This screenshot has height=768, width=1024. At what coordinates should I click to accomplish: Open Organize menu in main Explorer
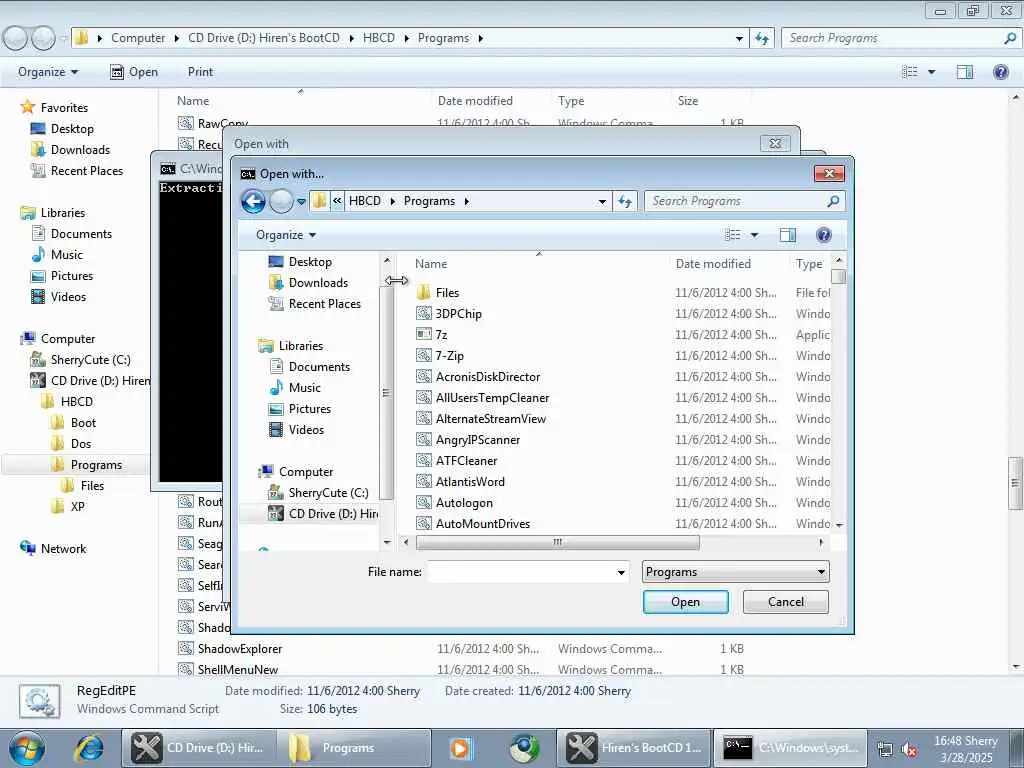click(x=48, y=72)
